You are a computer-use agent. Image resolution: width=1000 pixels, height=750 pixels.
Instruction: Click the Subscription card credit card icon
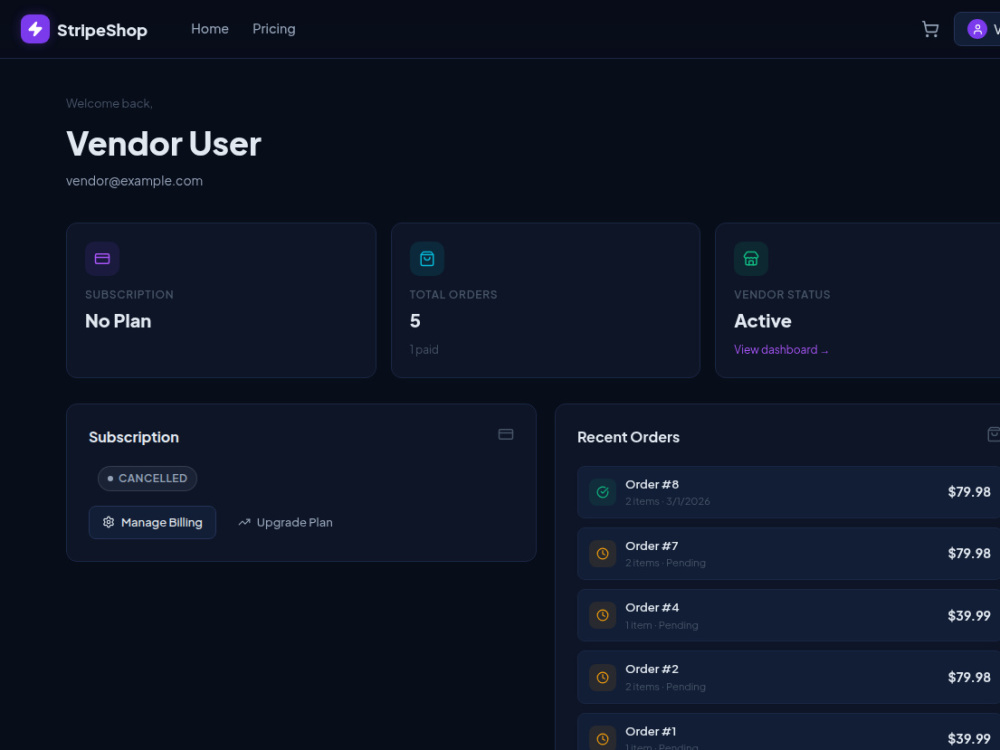[102, 258]
